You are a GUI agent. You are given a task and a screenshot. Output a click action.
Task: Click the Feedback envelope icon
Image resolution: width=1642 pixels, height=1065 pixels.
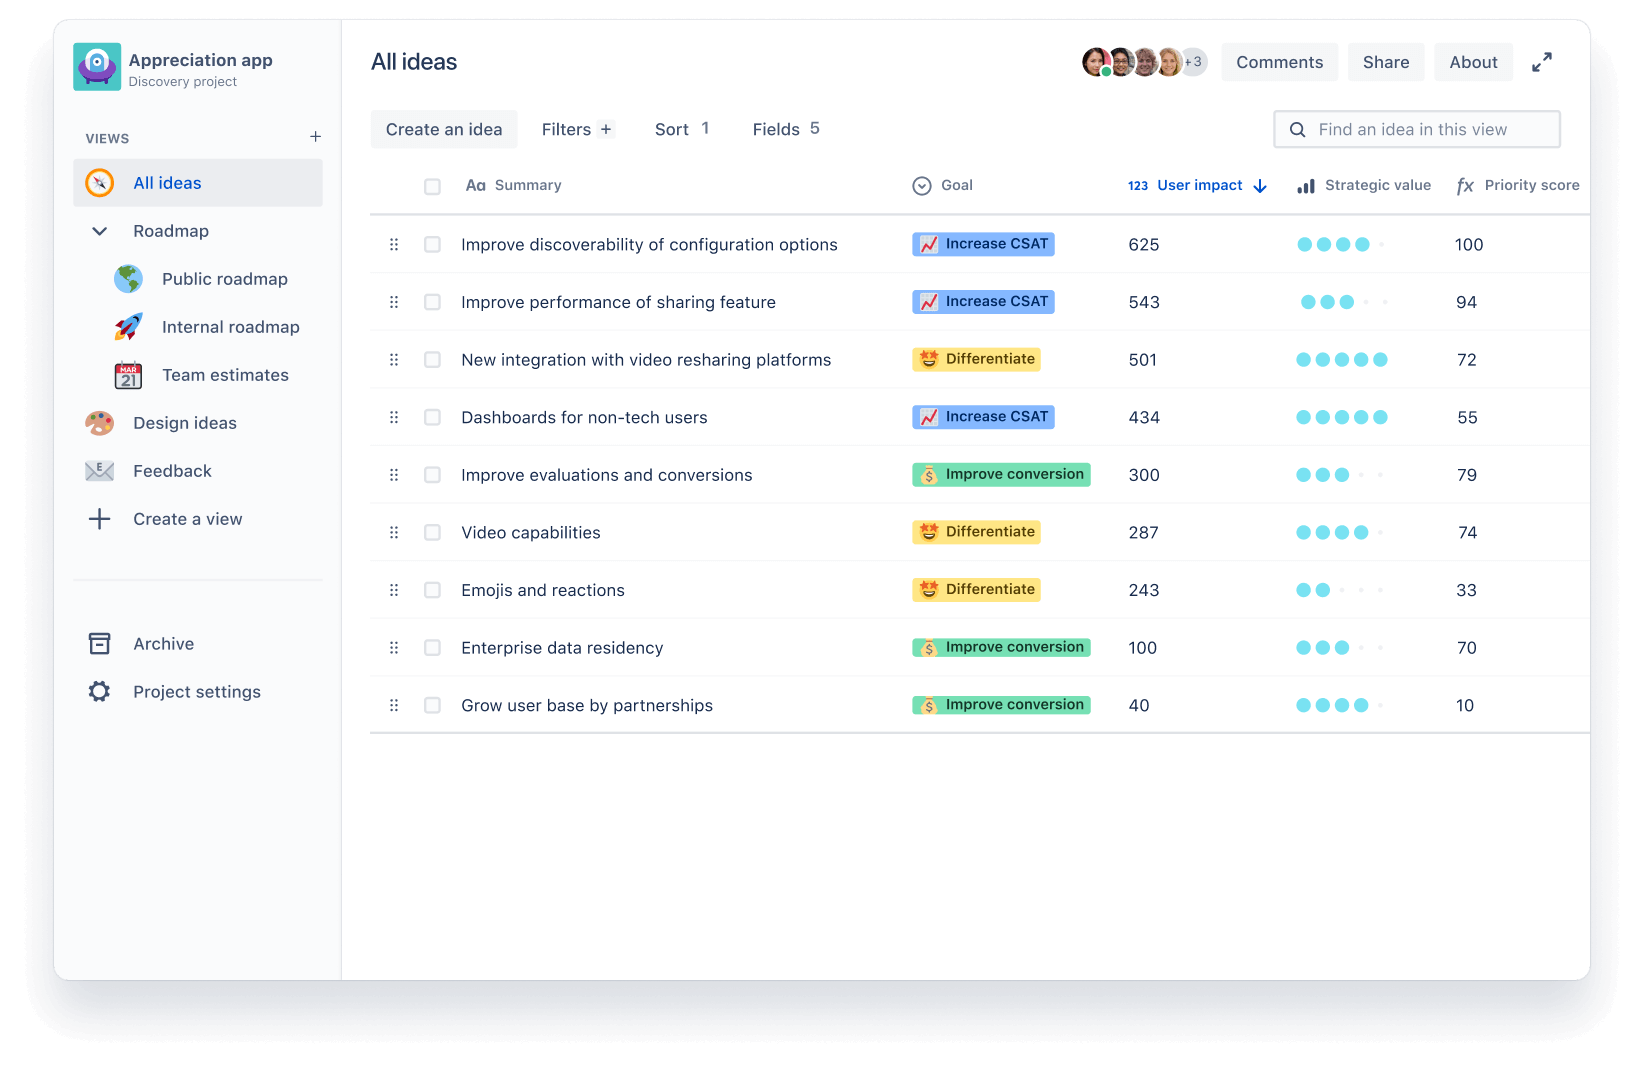pyautogui.click(x=100, y=471)
